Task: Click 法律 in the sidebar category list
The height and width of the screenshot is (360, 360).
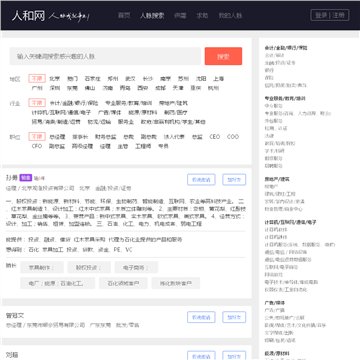Action: 269,136
